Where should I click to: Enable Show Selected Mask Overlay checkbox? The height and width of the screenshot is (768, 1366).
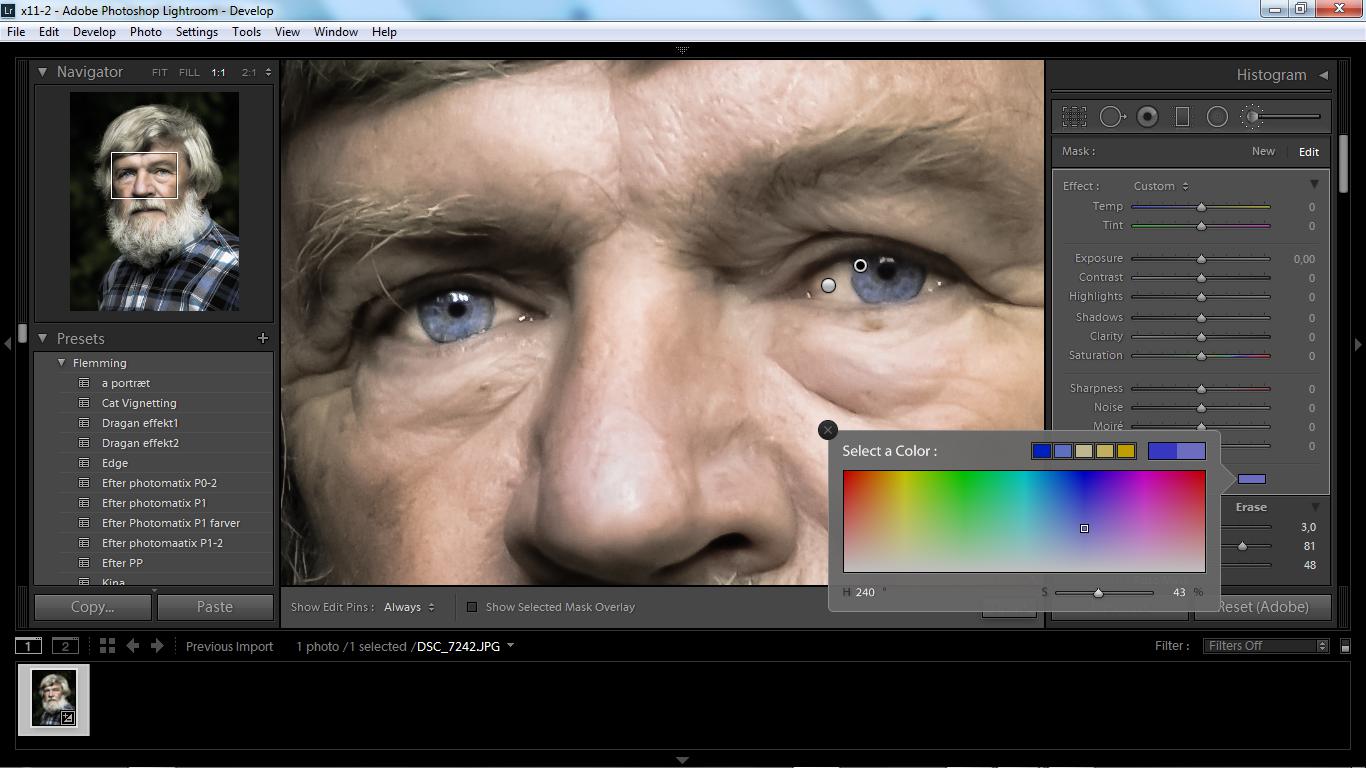[472, 607]
